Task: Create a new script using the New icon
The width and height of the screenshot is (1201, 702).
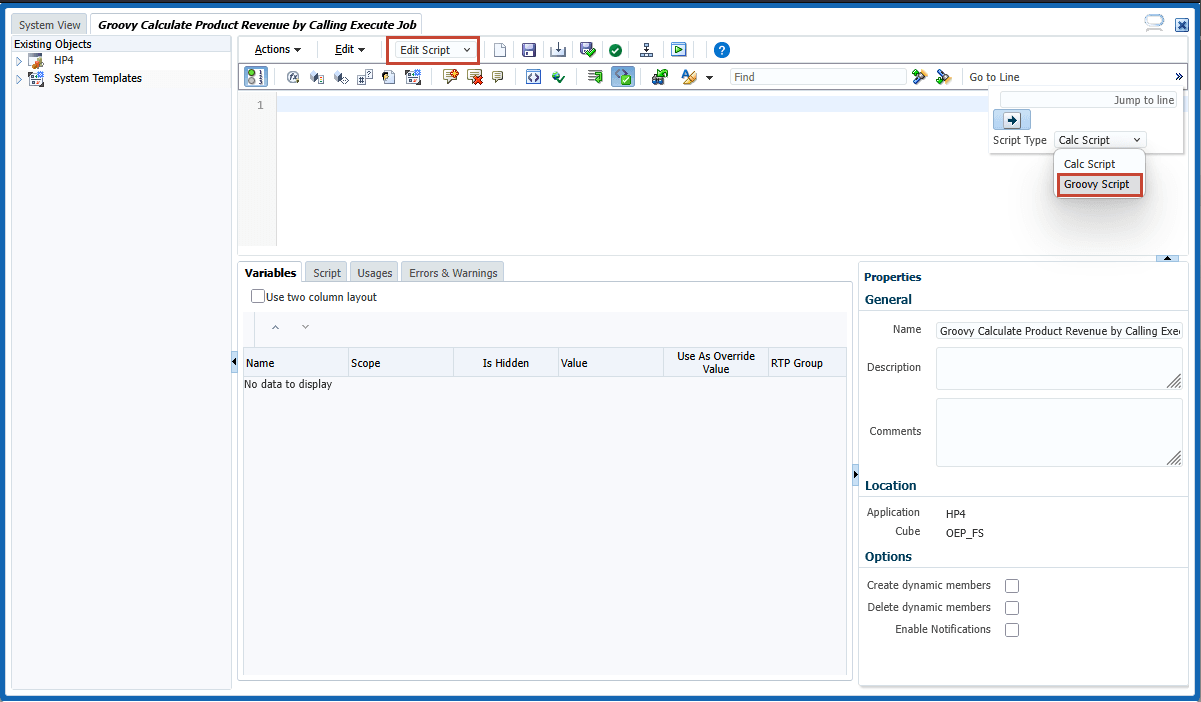Action: 499,50
